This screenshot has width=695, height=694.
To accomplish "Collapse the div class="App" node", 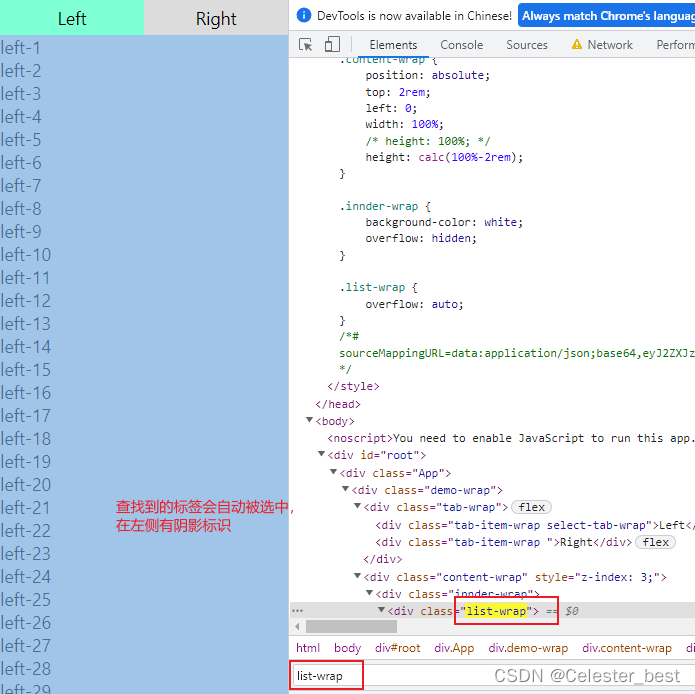I will tap(333, 472).
